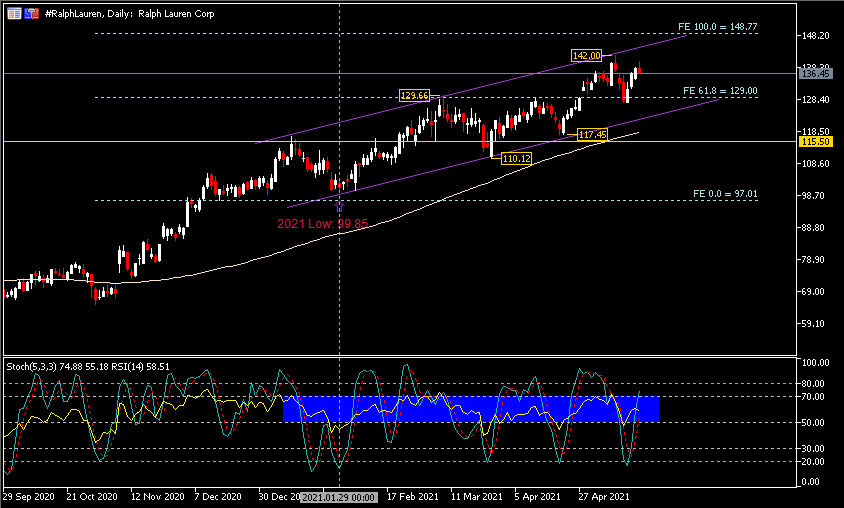Click the FE 100.0 = 148.77 label
This screenshot has height=508, width=844.
[x=718, y=26]
